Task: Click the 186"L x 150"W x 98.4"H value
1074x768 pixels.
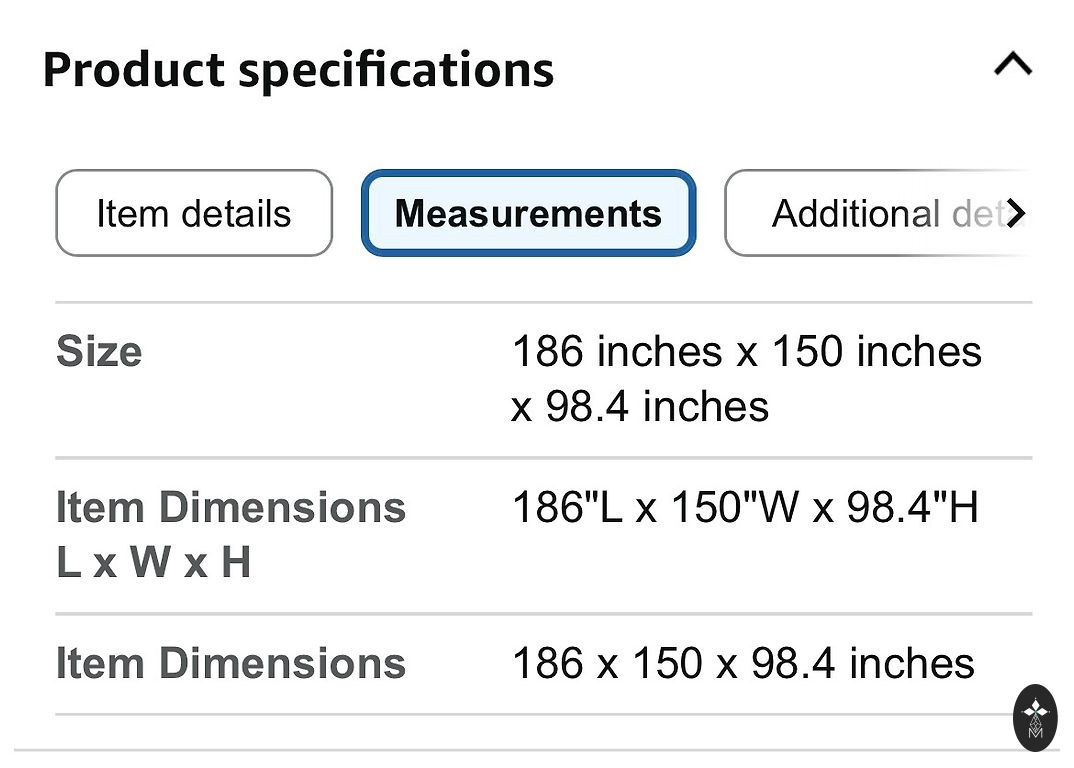Action: 745,508
